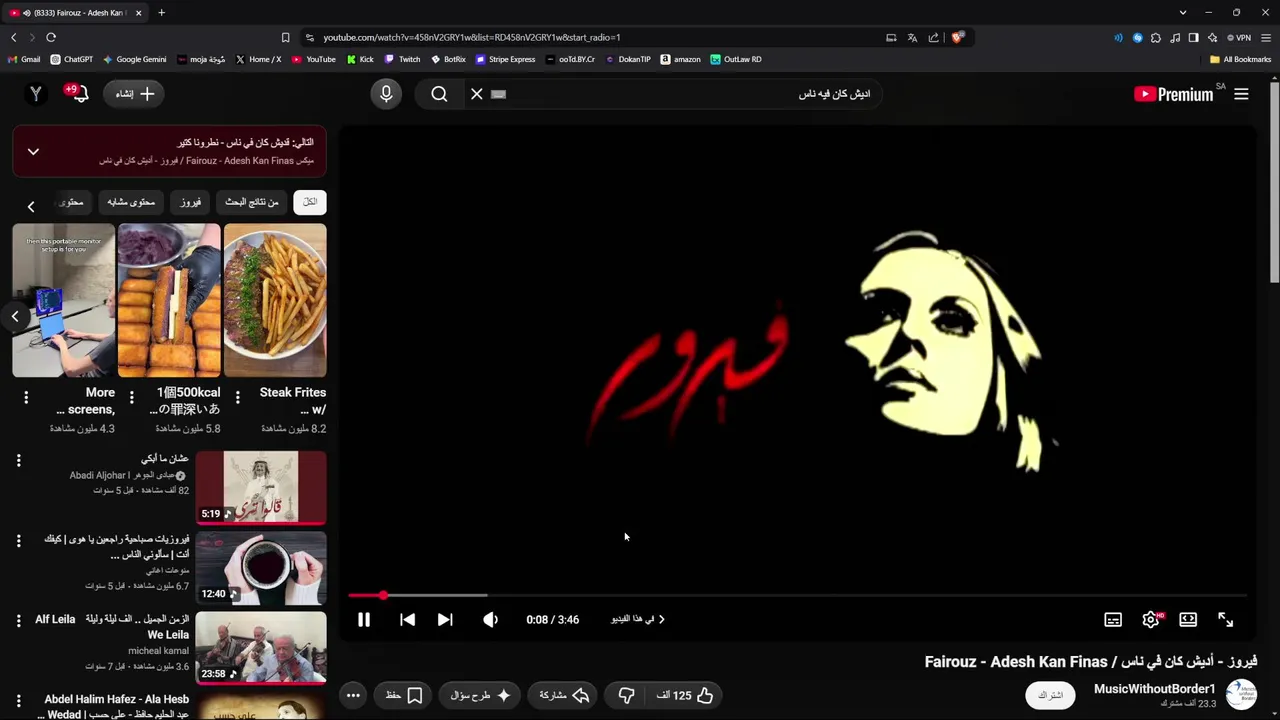Open MusicWithoutBorder1 channel name link
The height and width of the screenshot is (720, 1280).
point(1154,689)
